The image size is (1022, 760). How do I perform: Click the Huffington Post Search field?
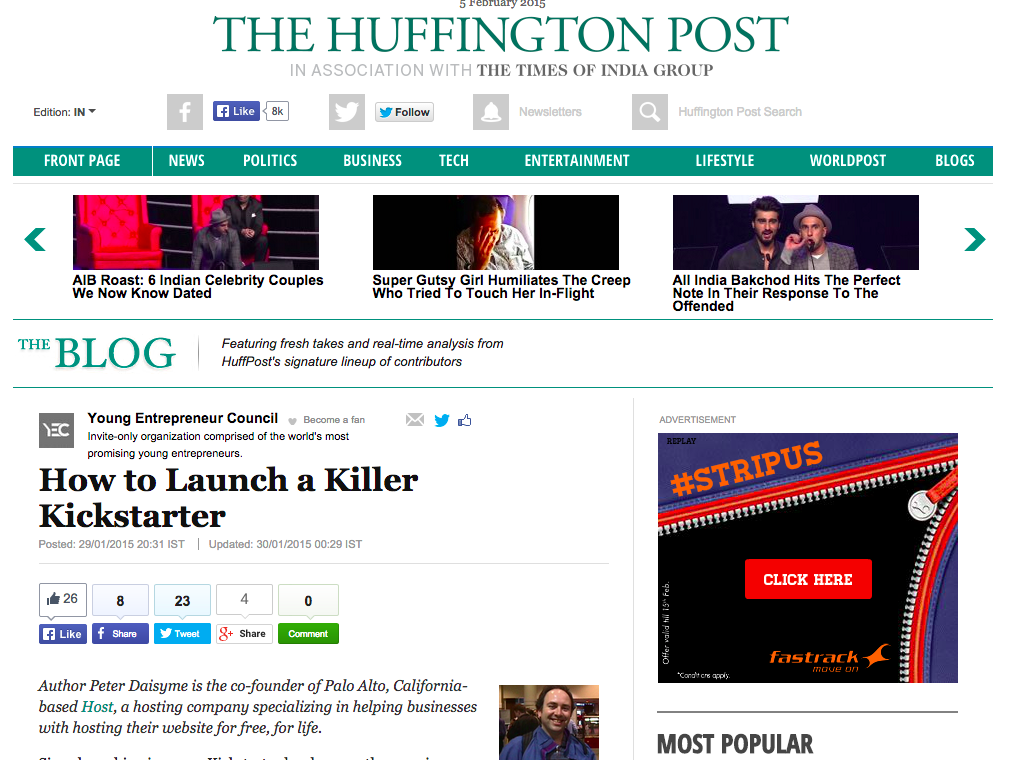coord(740,112)
